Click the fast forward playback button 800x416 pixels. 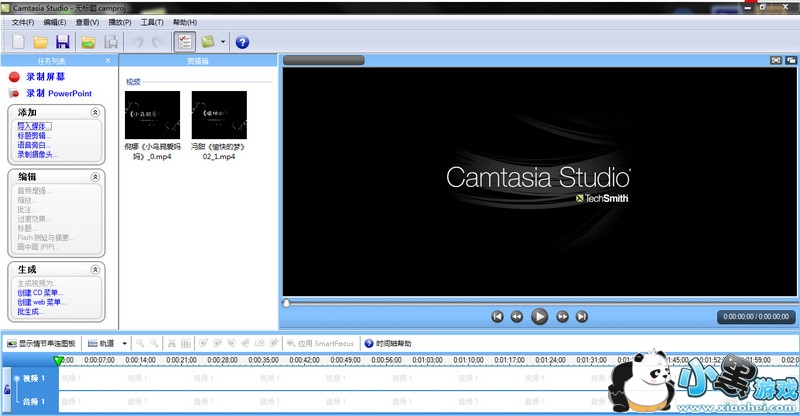562,316
